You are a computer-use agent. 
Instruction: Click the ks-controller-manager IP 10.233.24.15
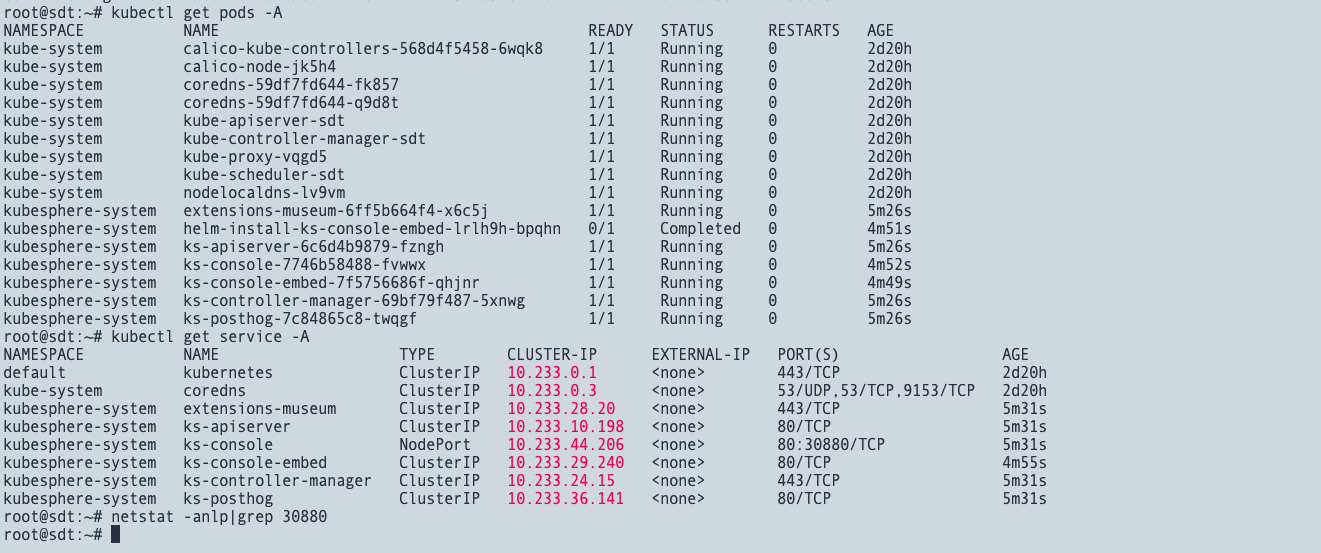point(561,481)
